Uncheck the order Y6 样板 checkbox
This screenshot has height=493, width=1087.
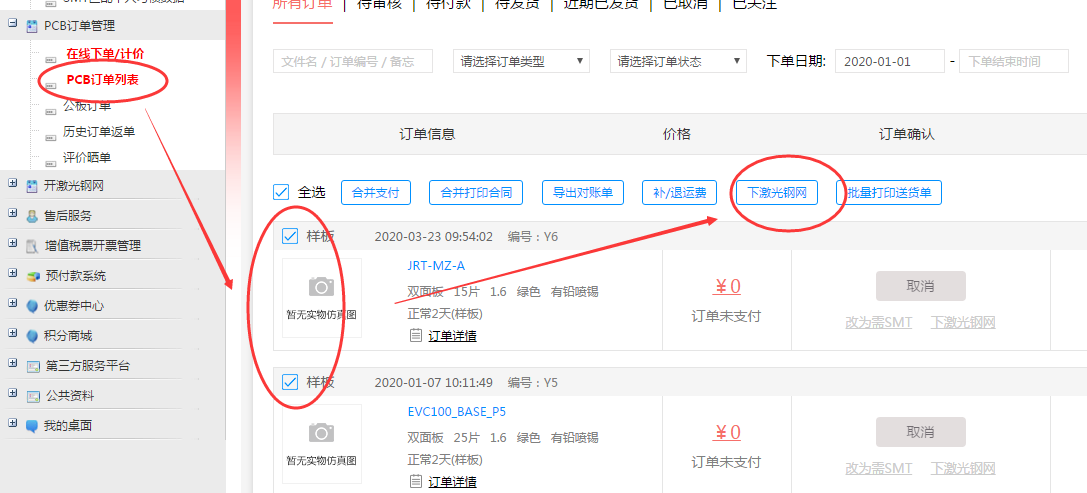tap(290, 237)
